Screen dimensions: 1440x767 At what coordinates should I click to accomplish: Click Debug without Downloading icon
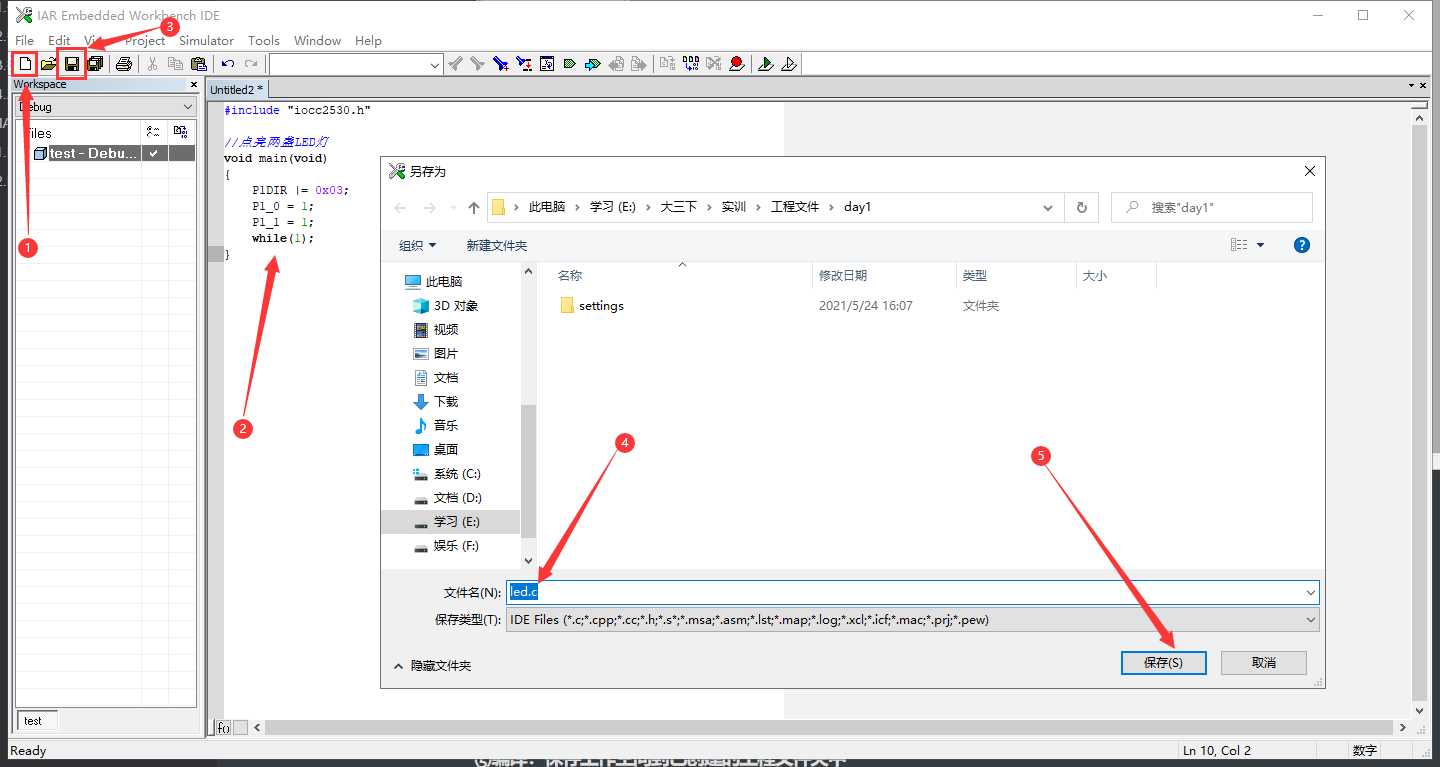tap(789, 64)
